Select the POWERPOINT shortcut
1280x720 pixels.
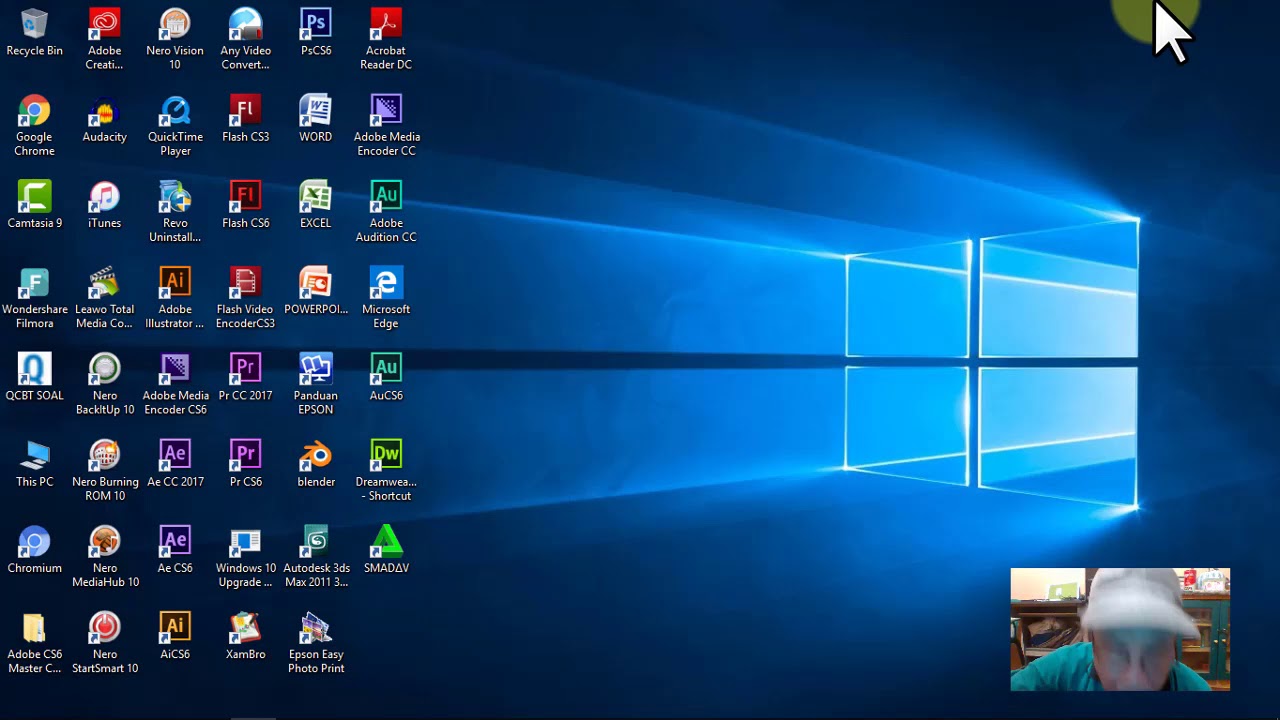[316, 282]
